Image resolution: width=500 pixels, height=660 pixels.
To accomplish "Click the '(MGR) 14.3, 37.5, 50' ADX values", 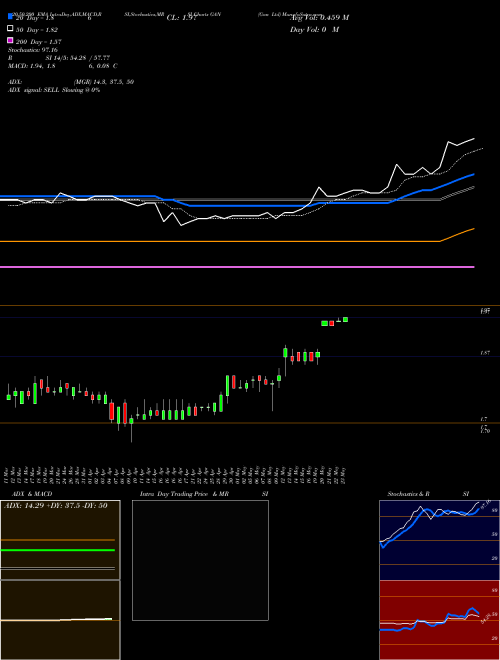I will click(x=104, y=82).
